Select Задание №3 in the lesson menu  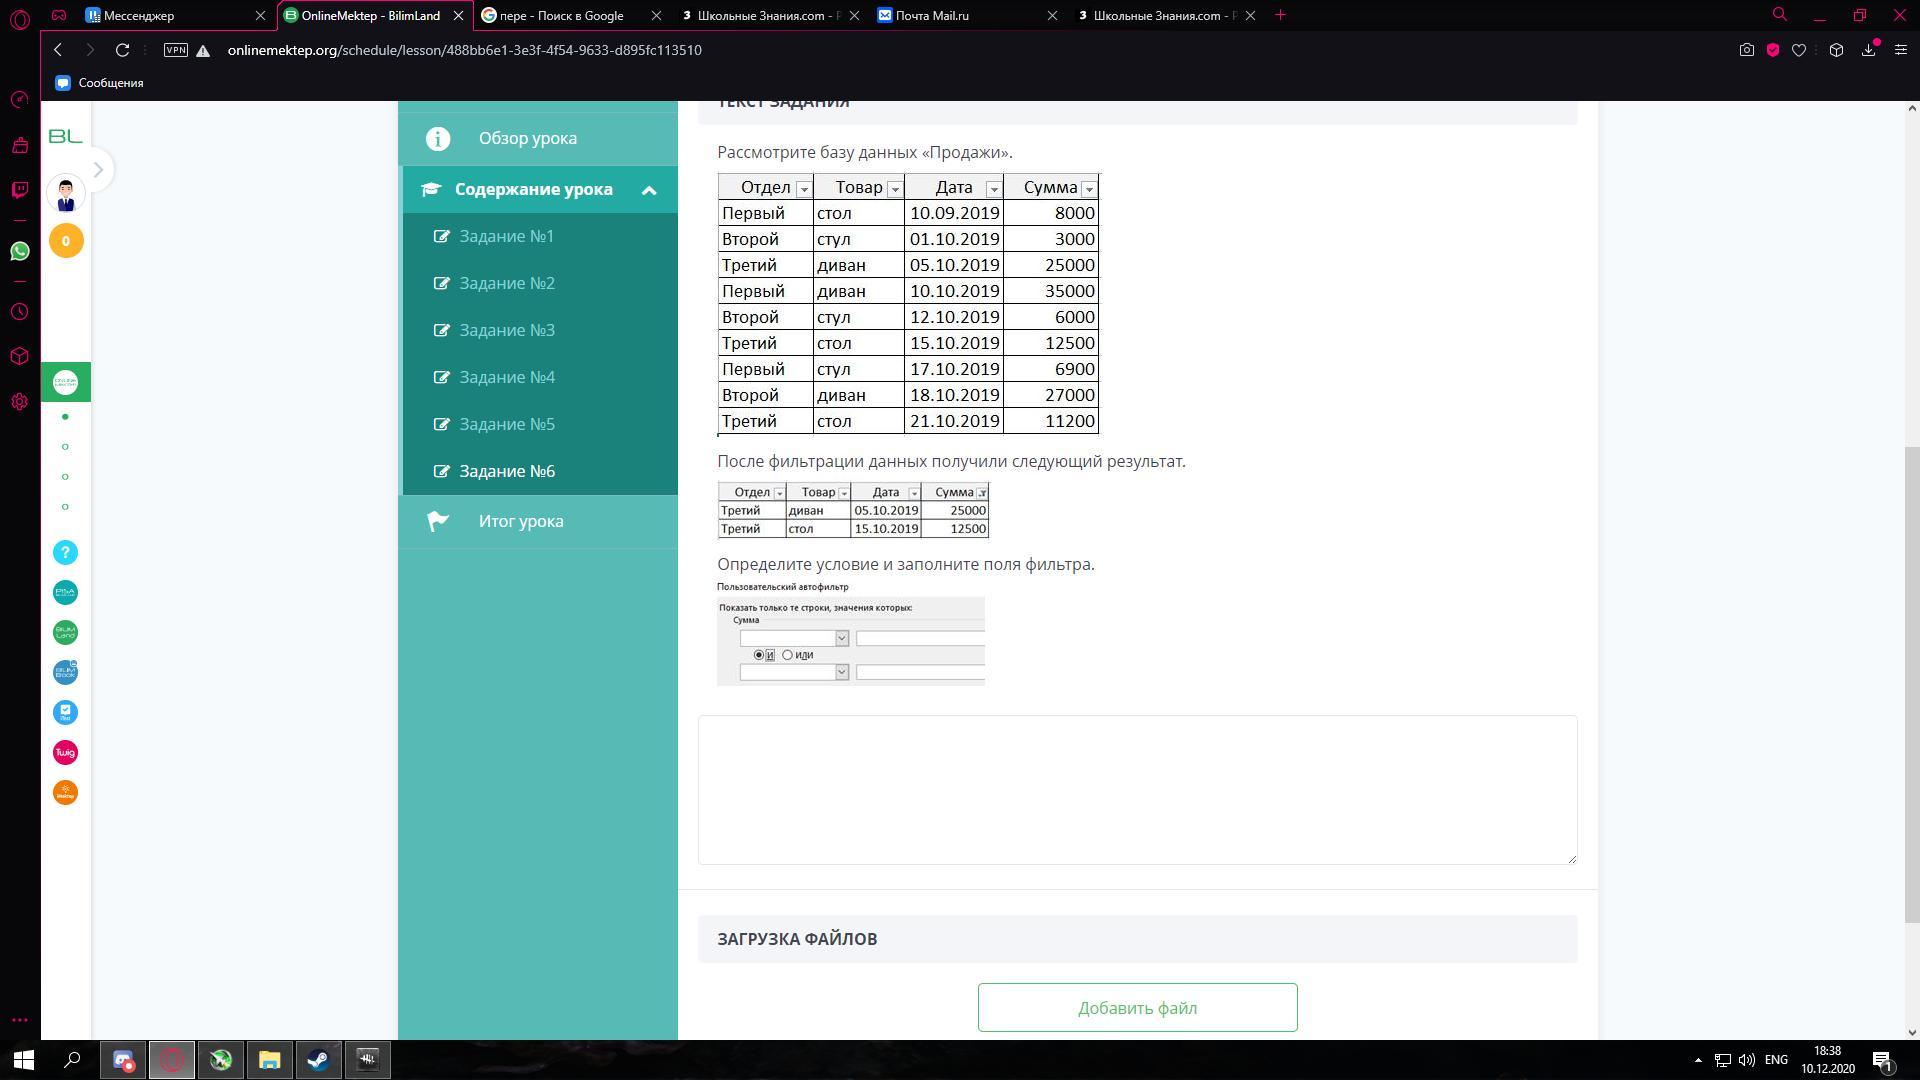point(506,330)
